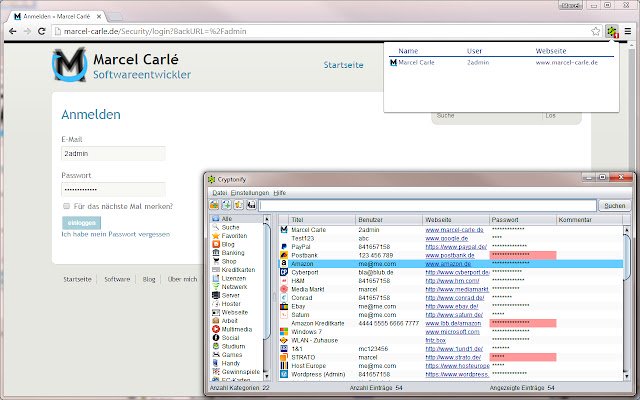Close the Anmelden browser tab
Screen dimensions: 640x400
pos(99,17)
